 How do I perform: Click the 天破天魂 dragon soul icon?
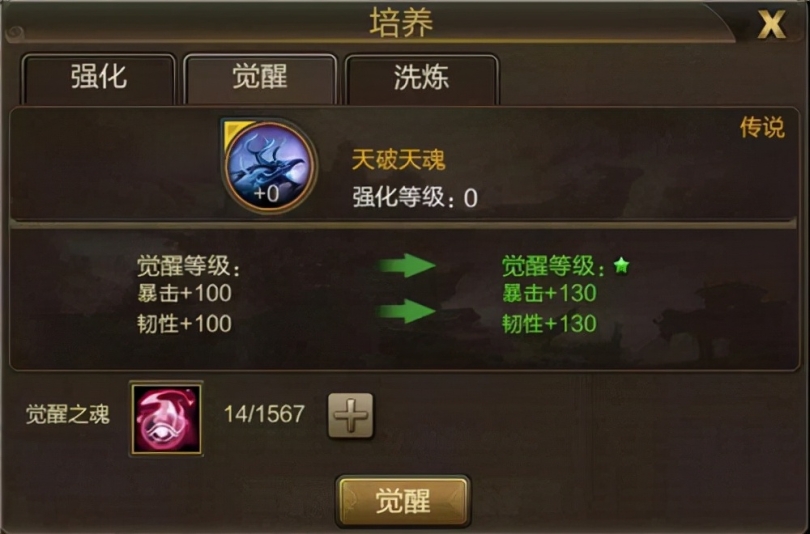point(269,166)
